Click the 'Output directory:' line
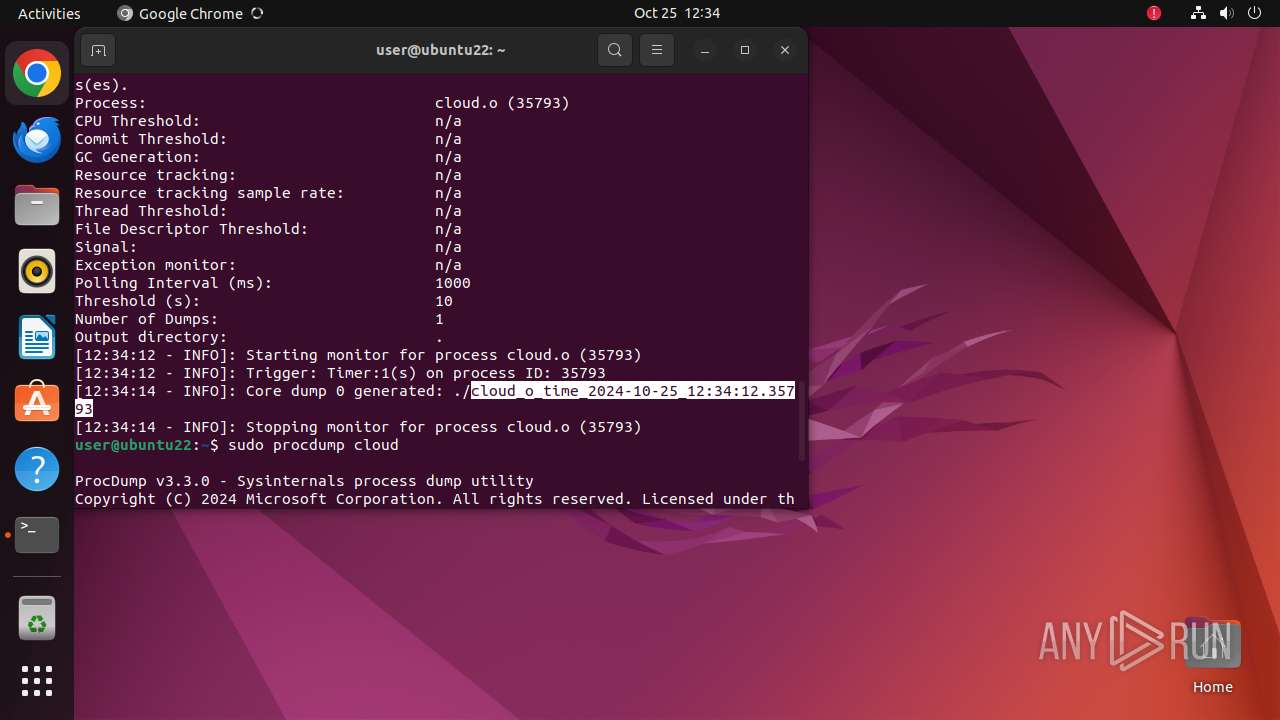The height and width of the screenshot is (720, 1280). coord(259,337)
